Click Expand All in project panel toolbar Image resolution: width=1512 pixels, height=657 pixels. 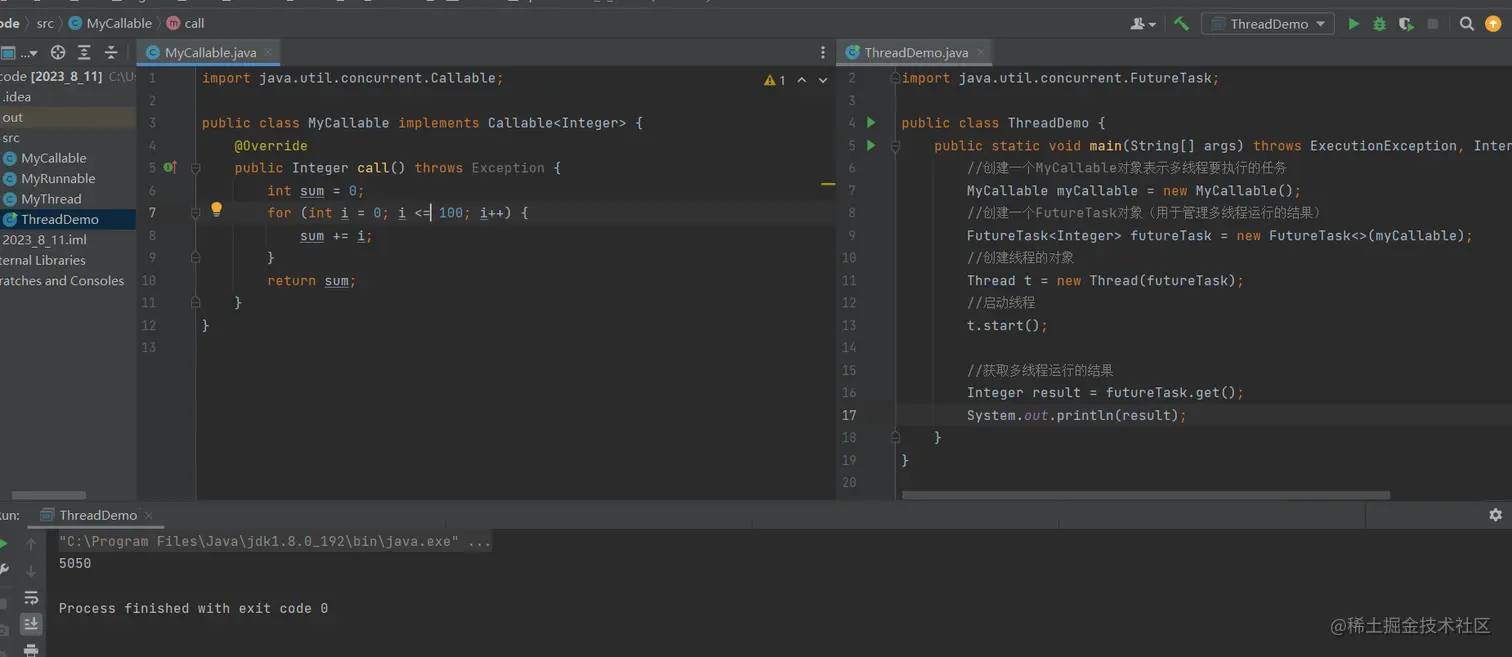(x=84, y=52)
